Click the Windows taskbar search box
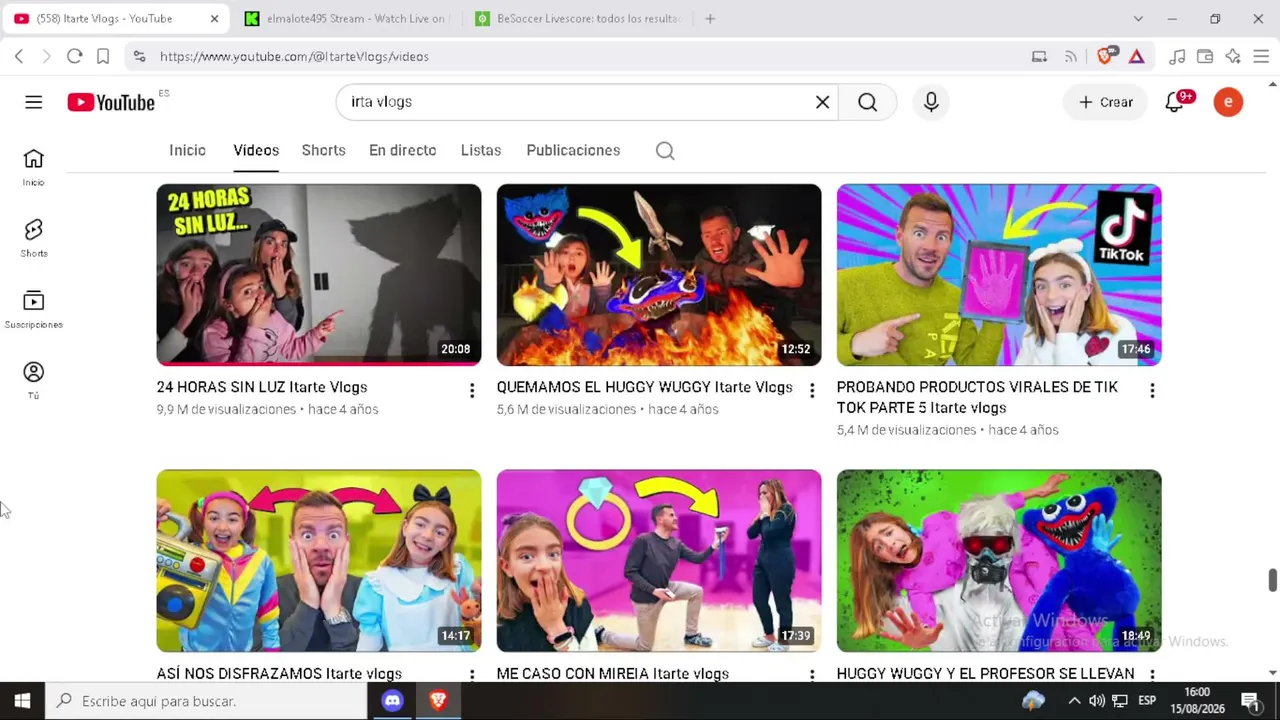The height and width of the screenshot is (720, 1280). (x=207, y=701)
